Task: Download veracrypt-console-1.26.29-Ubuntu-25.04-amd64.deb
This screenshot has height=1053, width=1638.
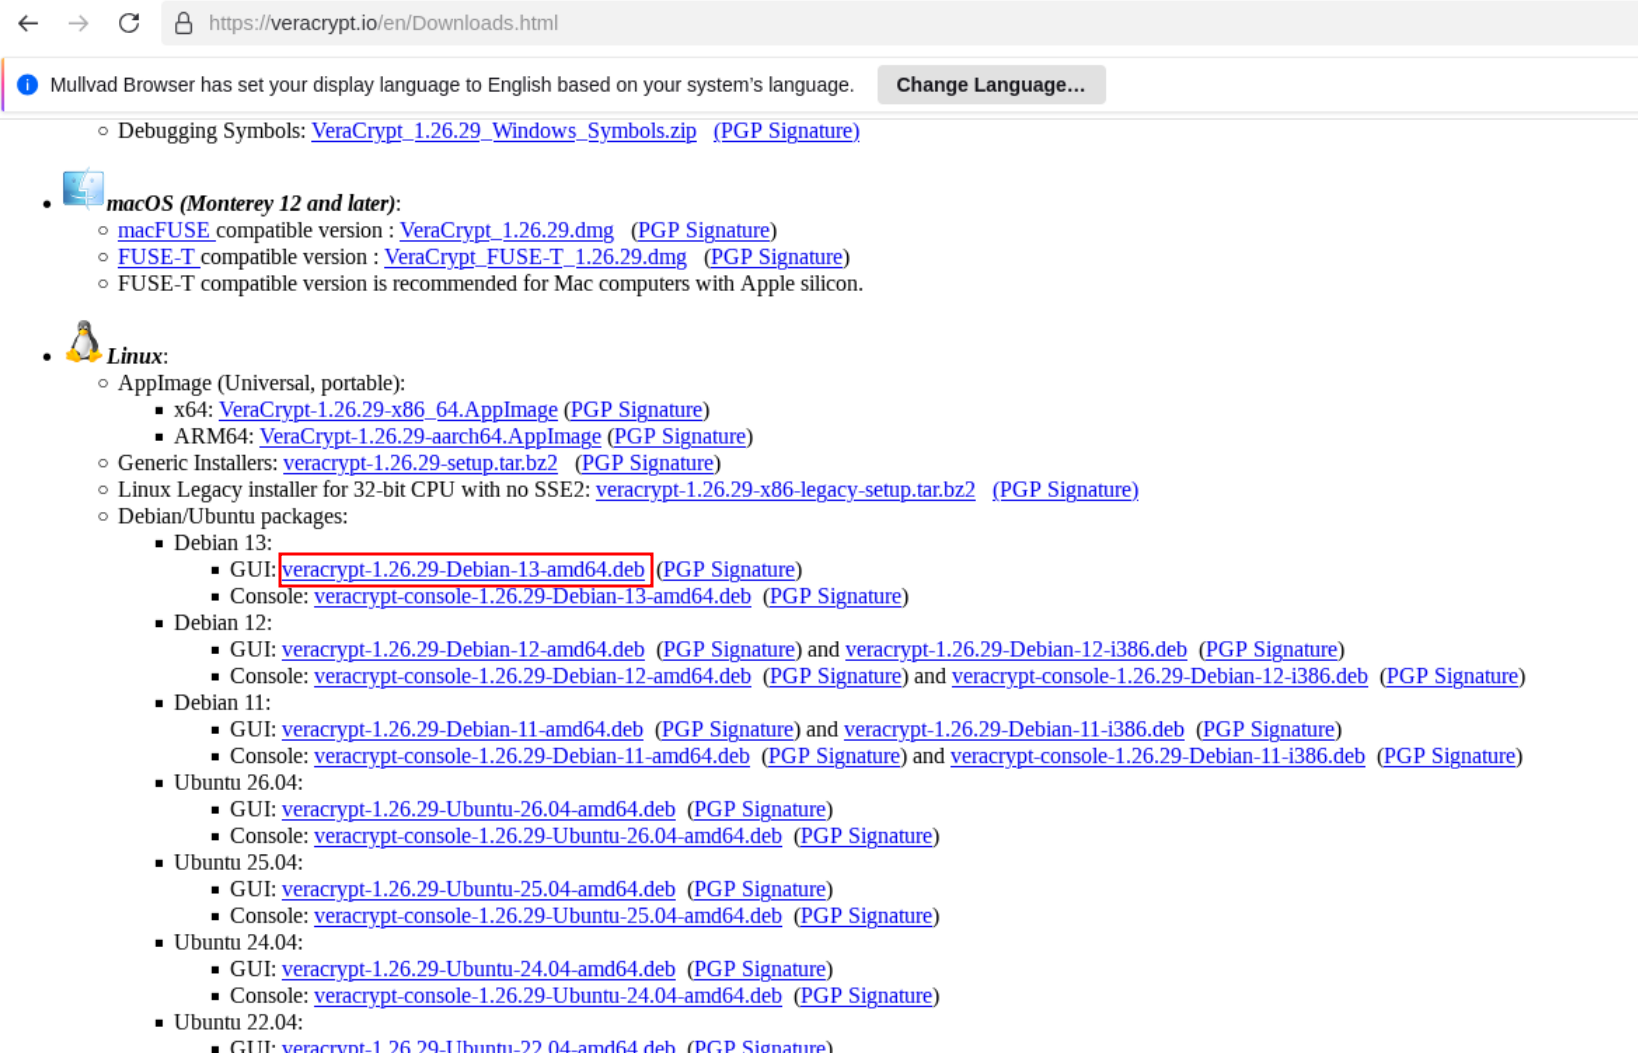Action: point(548,916)
